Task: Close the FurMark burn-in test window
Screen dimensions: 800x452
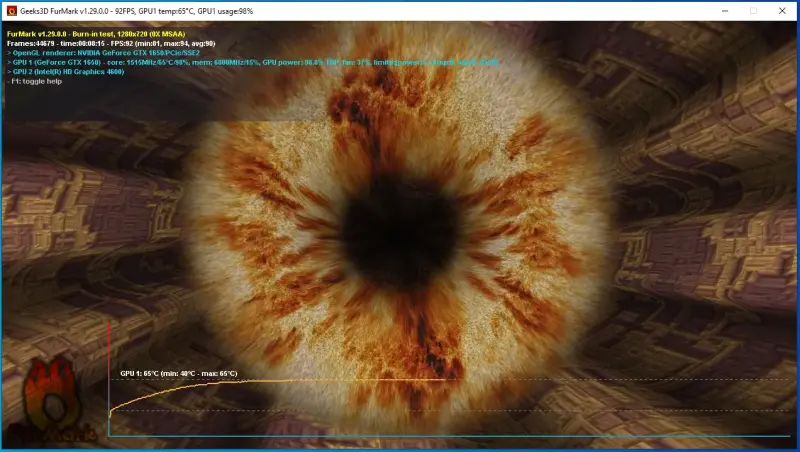Action: (x=783, y=10)
